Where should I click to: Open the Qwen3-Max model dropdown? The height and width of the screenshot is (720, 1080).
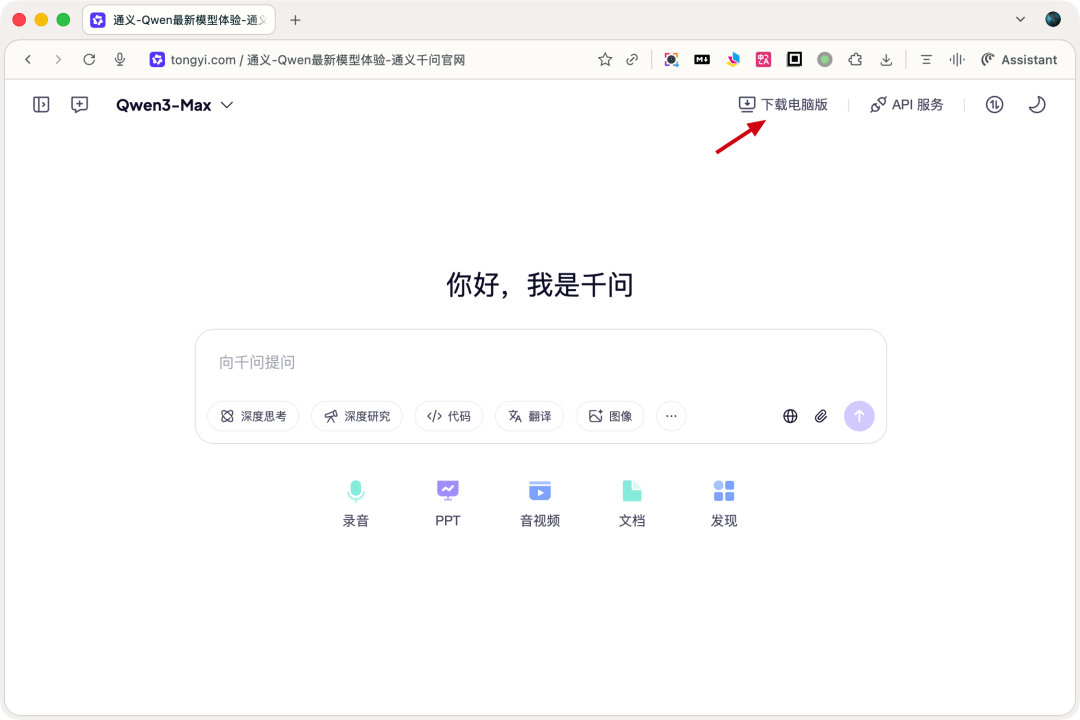(x=176, y=104)
